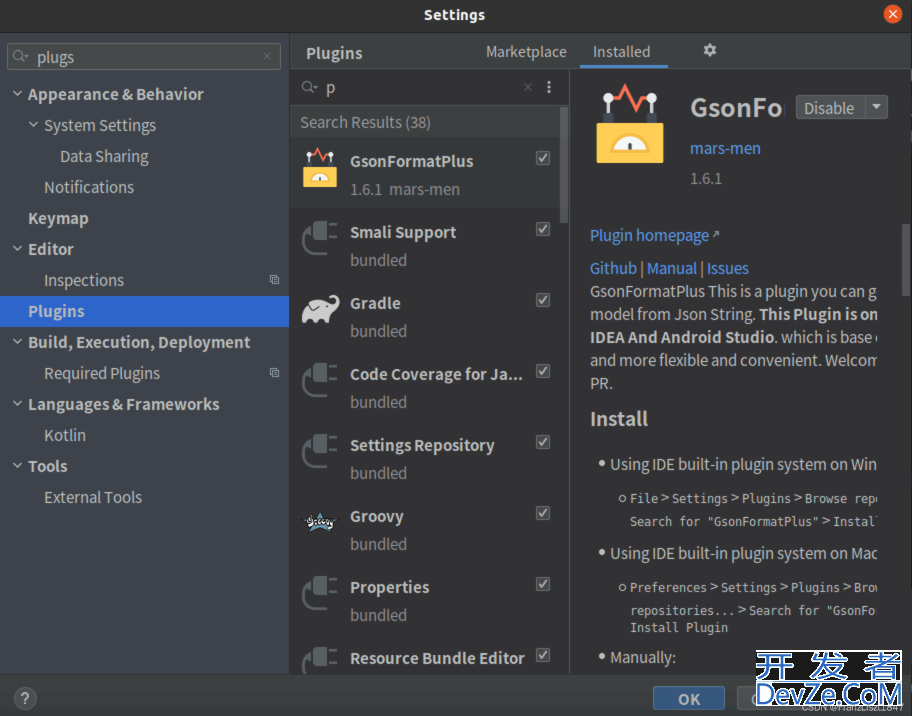Image resolution: width=912 pixels, height=716 pixels.
Task: Clear the plugin search field text
Action: (x=528, y=87)
